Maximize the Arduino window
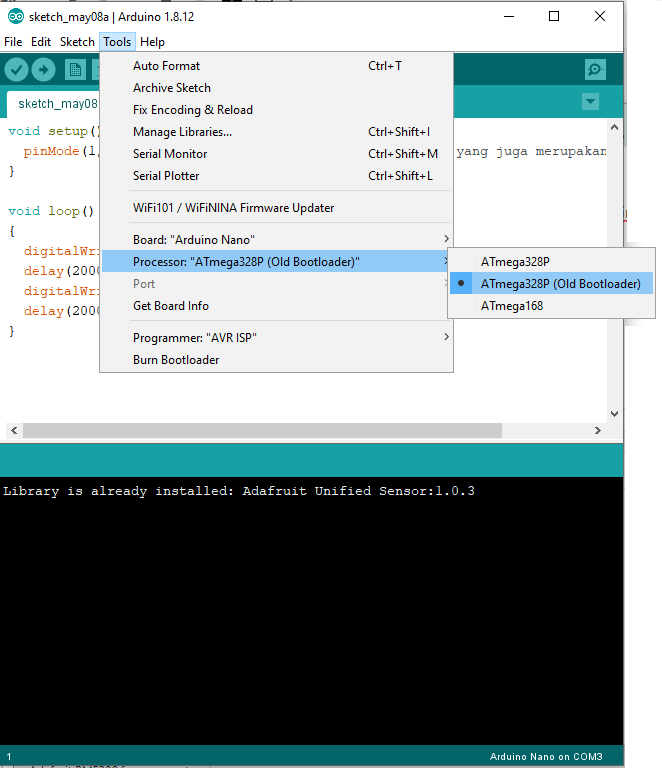This screenshot has width=662, height=768. (554, 16)
